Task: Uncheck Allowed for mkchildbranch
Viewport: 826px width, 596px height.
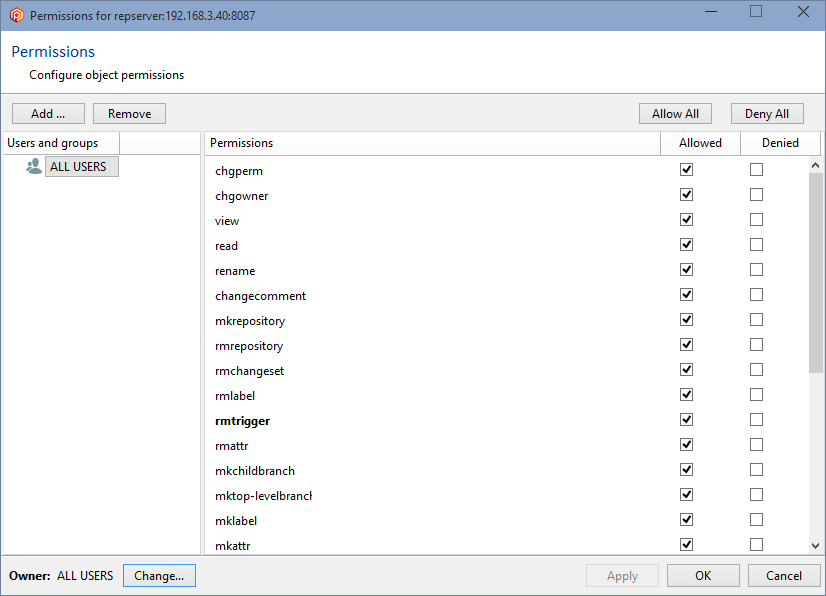Action: 686,470
